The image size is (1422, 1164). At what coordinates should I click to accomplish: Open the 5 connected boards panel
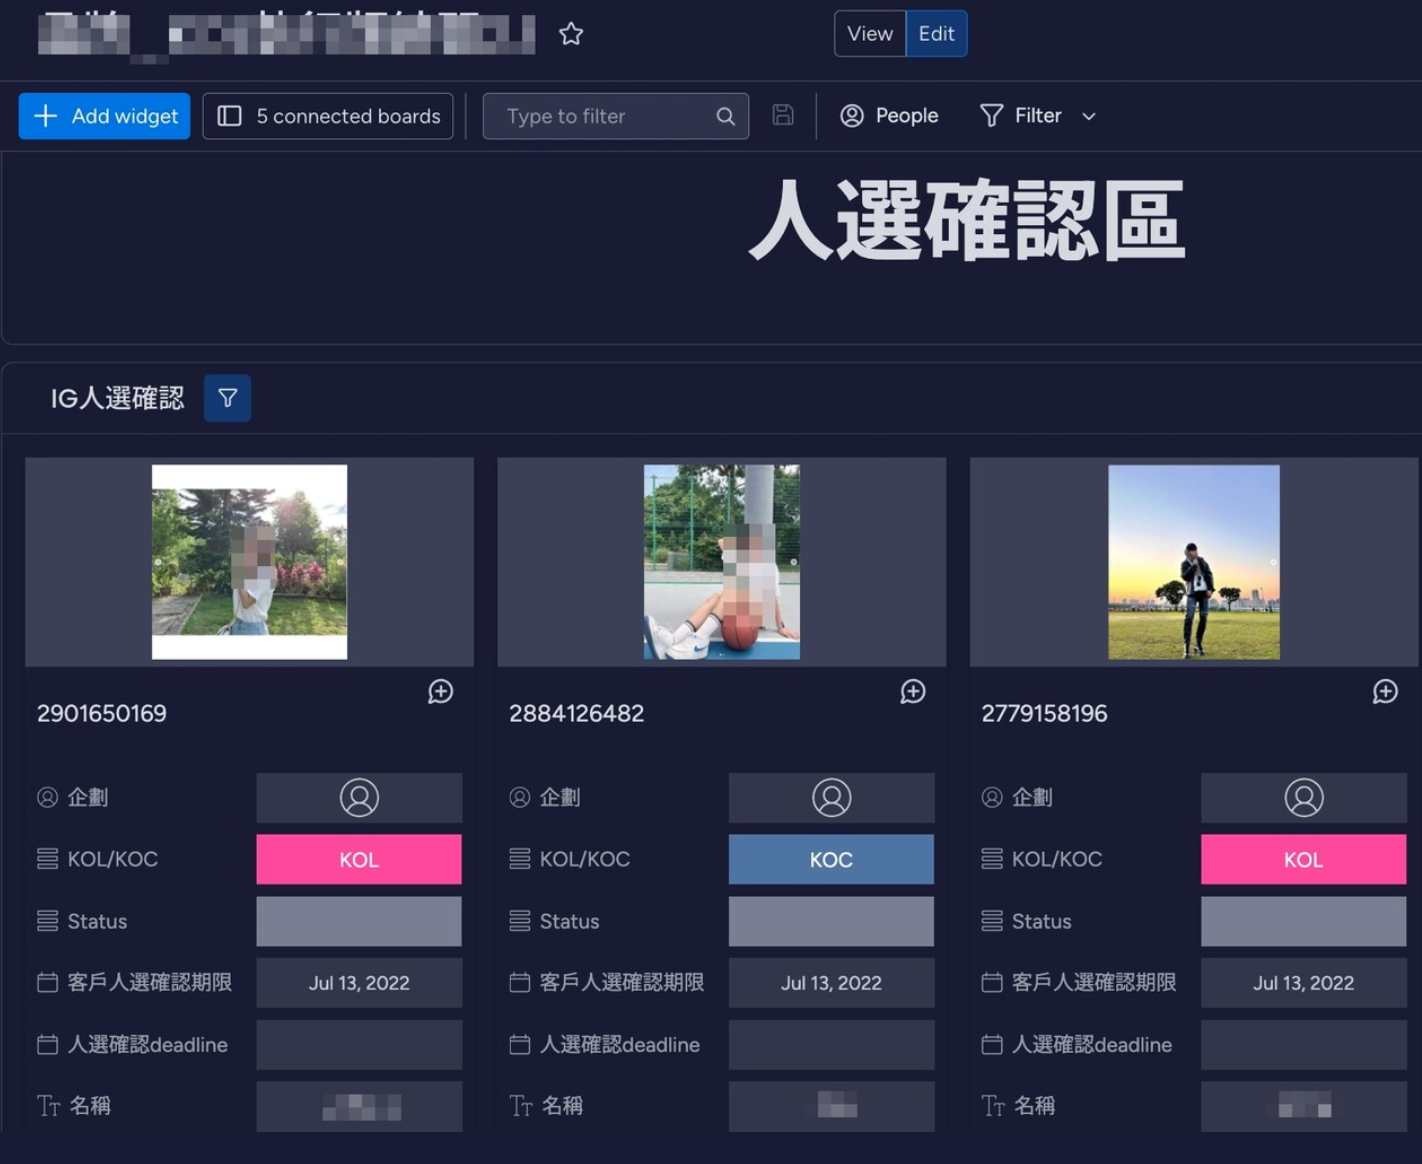[x=328, y=116]
